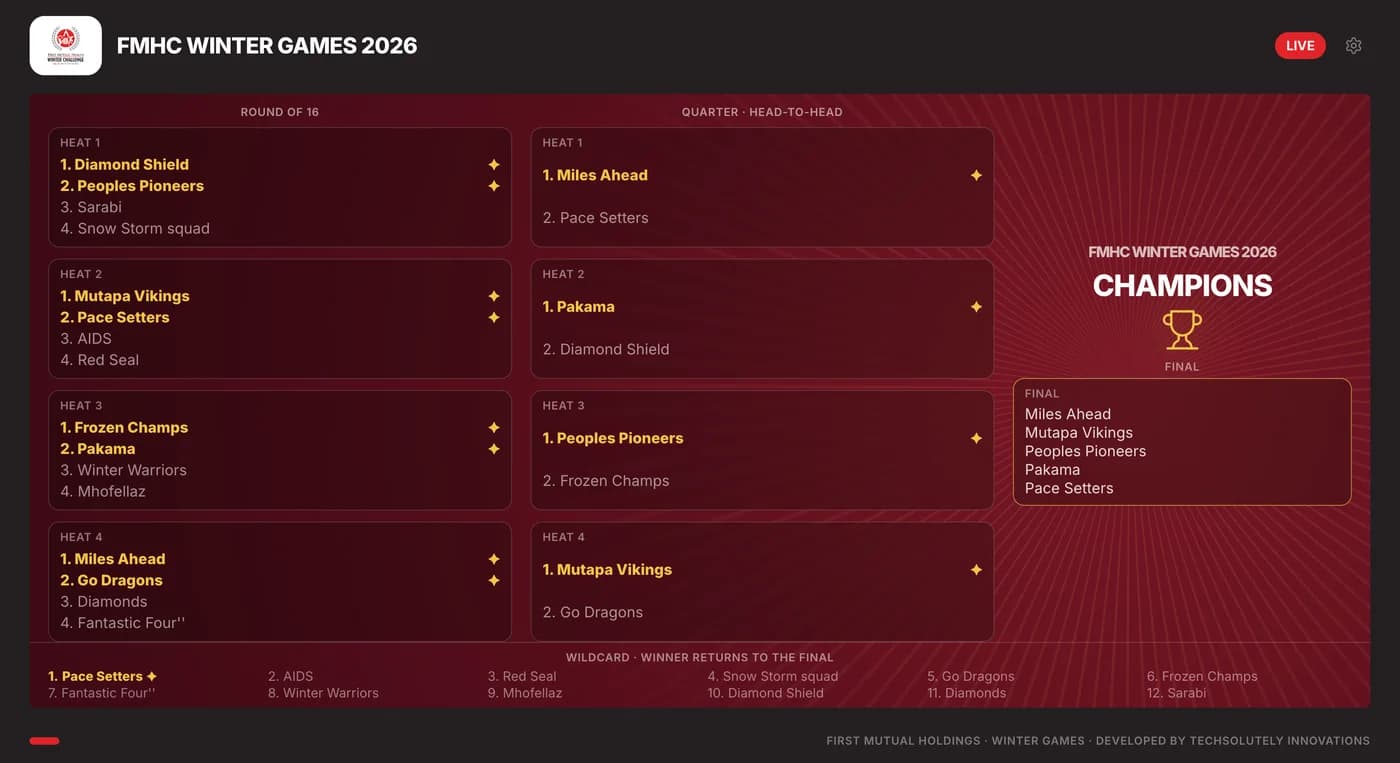Click the star beside Go Dragons in Round of 16

tap(494, 580)
